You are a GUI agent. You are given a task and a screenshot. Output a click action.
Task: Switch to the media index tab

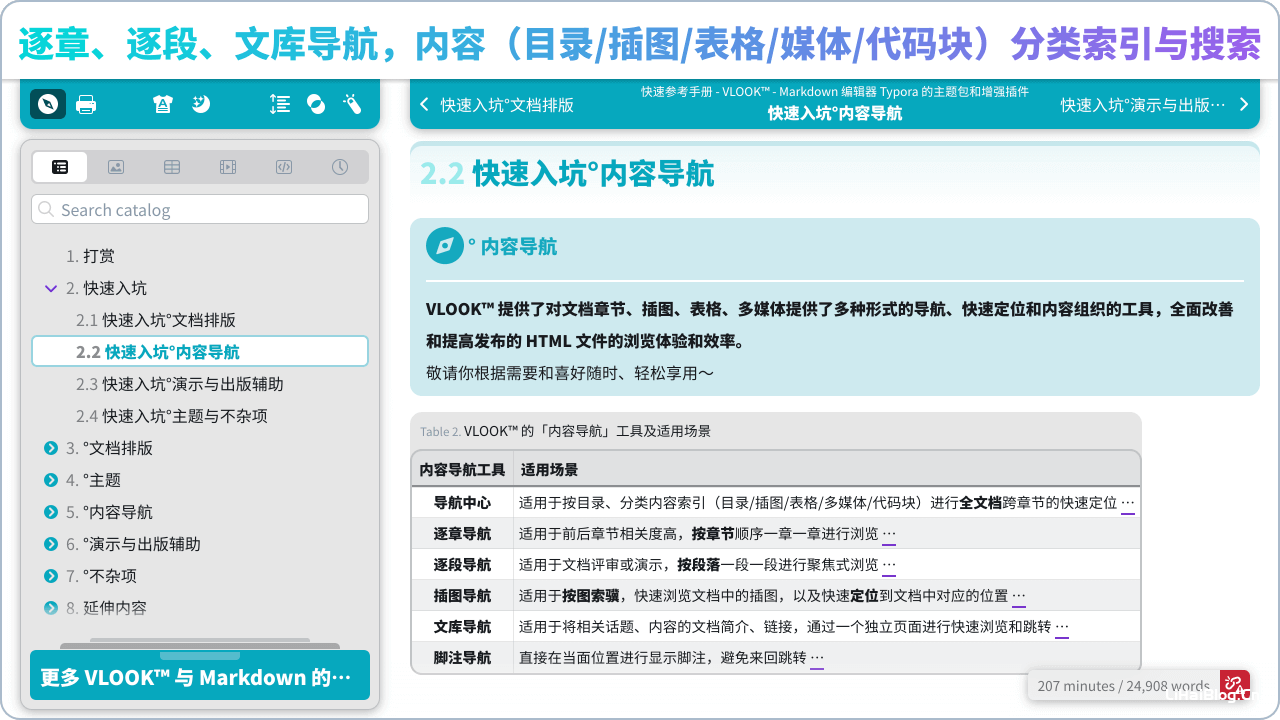(x=228, y=167)
